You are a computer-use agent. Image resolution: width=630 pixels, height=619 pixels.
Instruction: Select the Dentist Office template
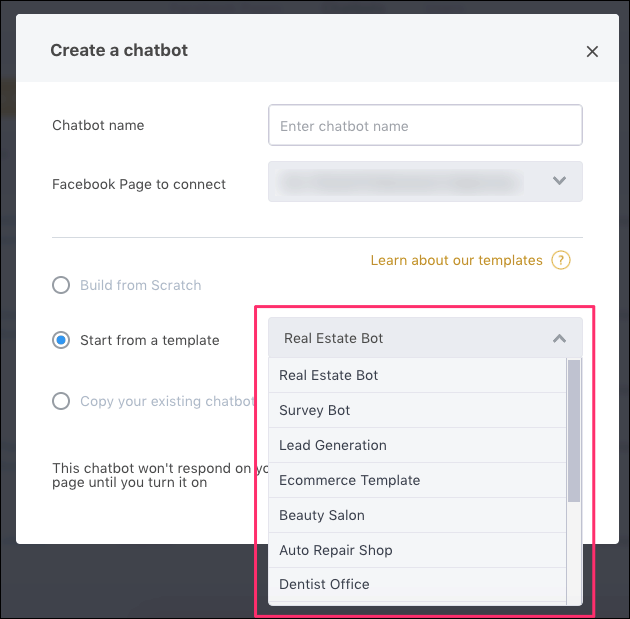click(417, 584)
